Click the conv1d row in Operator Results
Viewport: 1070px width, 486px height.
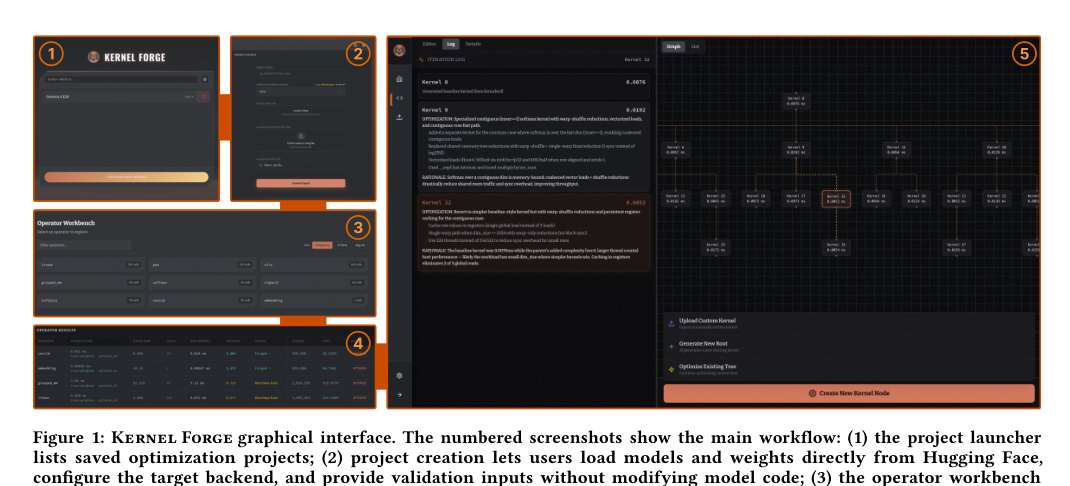coord(205,354)
